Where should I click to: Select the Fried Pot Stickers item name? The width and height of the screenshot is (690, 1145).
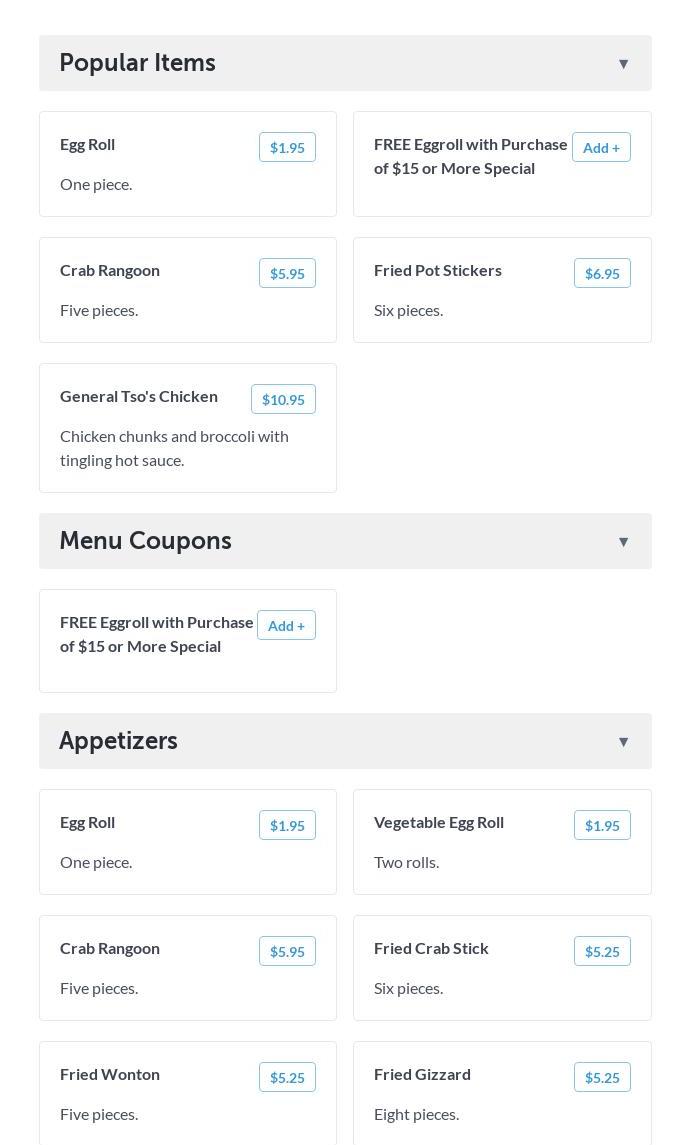438,271
